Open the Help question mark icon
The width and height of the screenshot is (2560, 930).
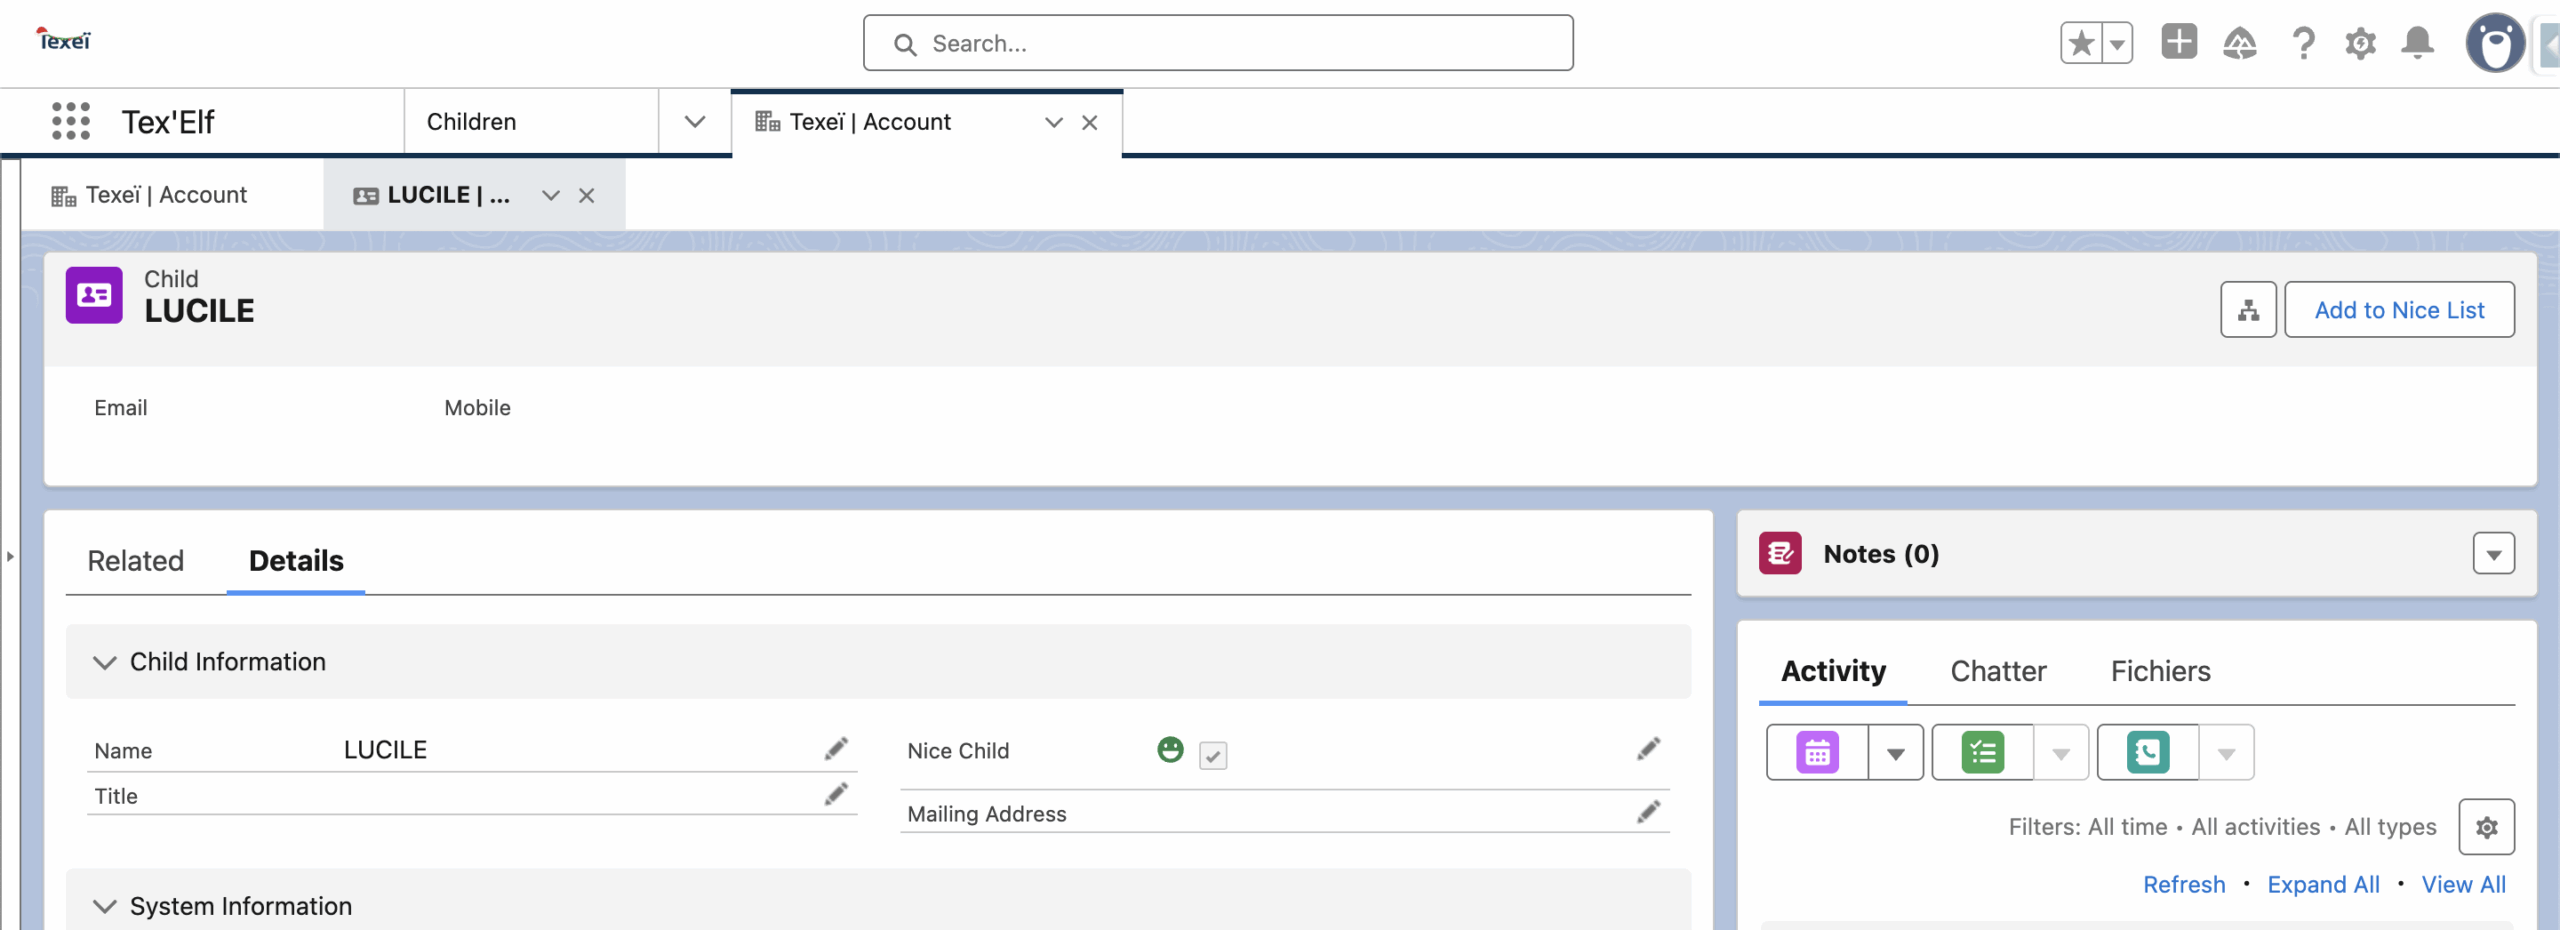click(x=2302, y=43)
